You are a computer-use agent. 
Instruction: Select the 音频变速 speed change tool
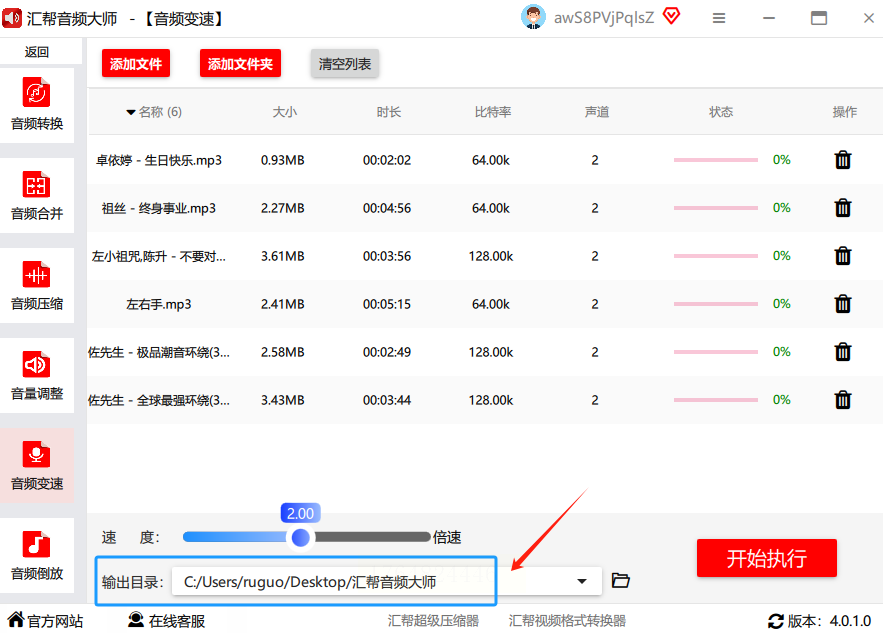(x=37, y=465)
